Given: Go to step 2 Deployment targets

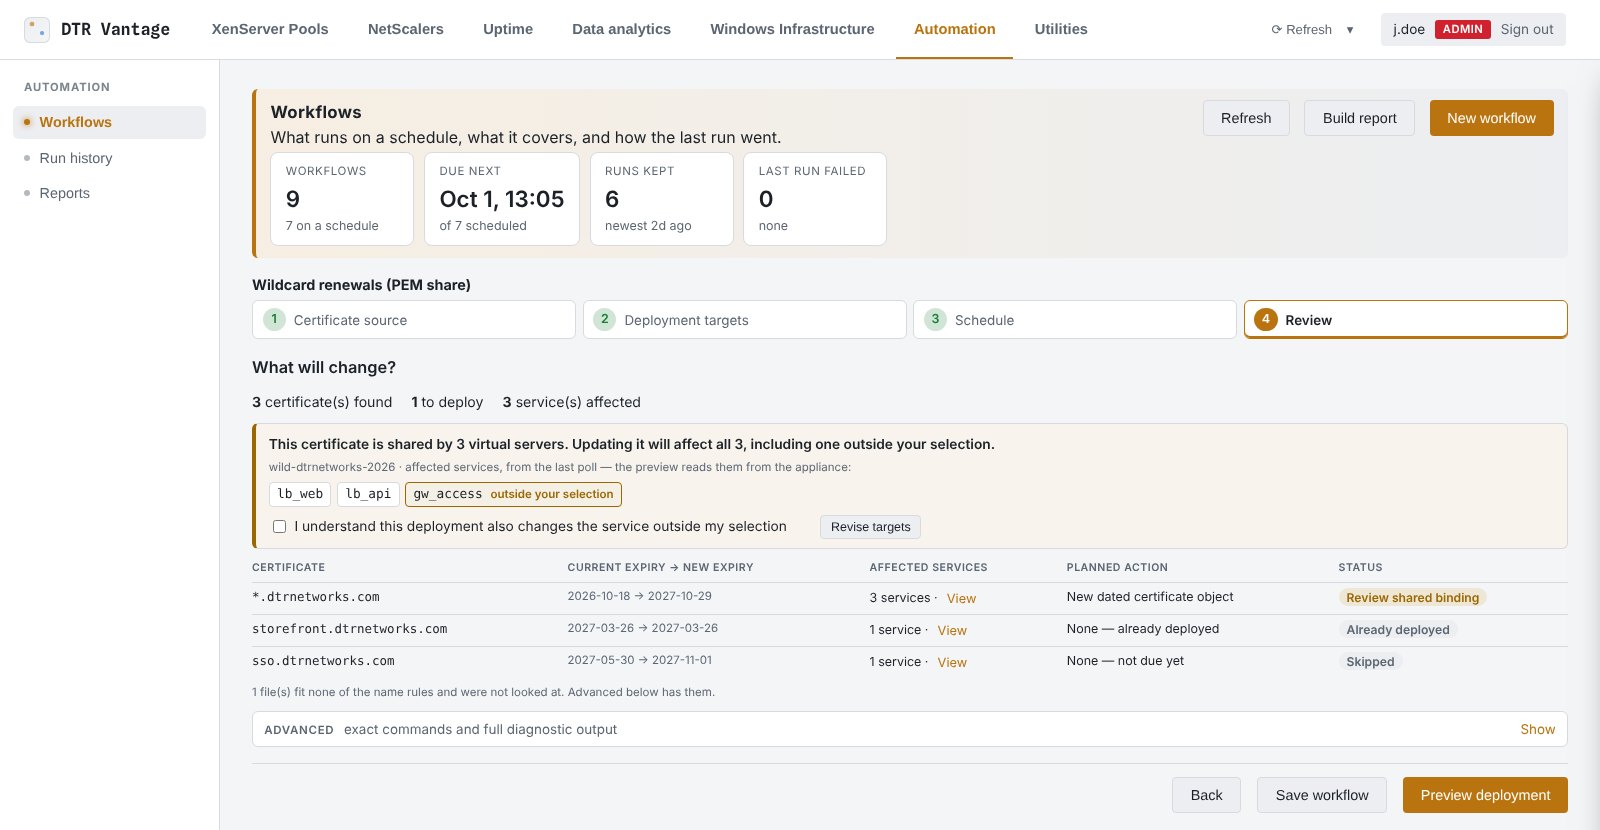Looking at the screenshot, I should (745, 320).
